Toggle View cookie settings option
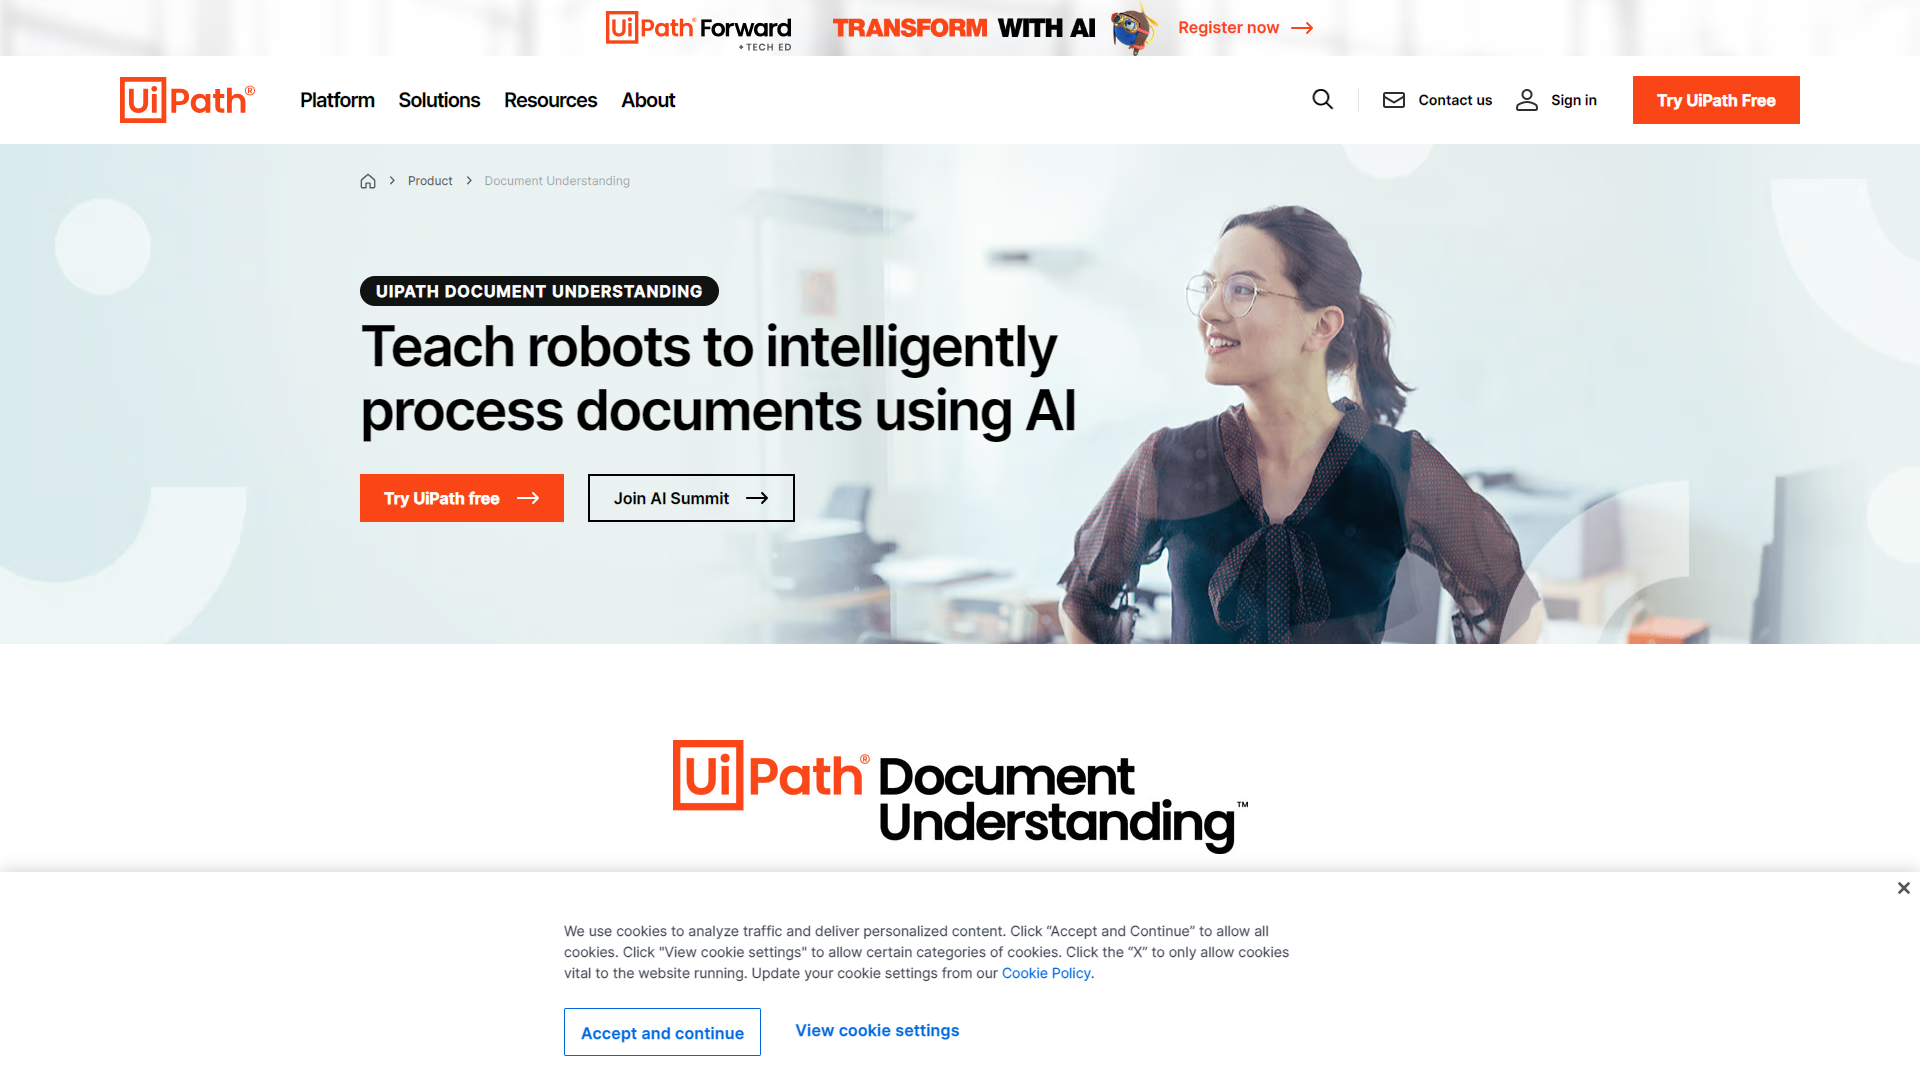Screen dimensions: 1920x1080 877,1031
